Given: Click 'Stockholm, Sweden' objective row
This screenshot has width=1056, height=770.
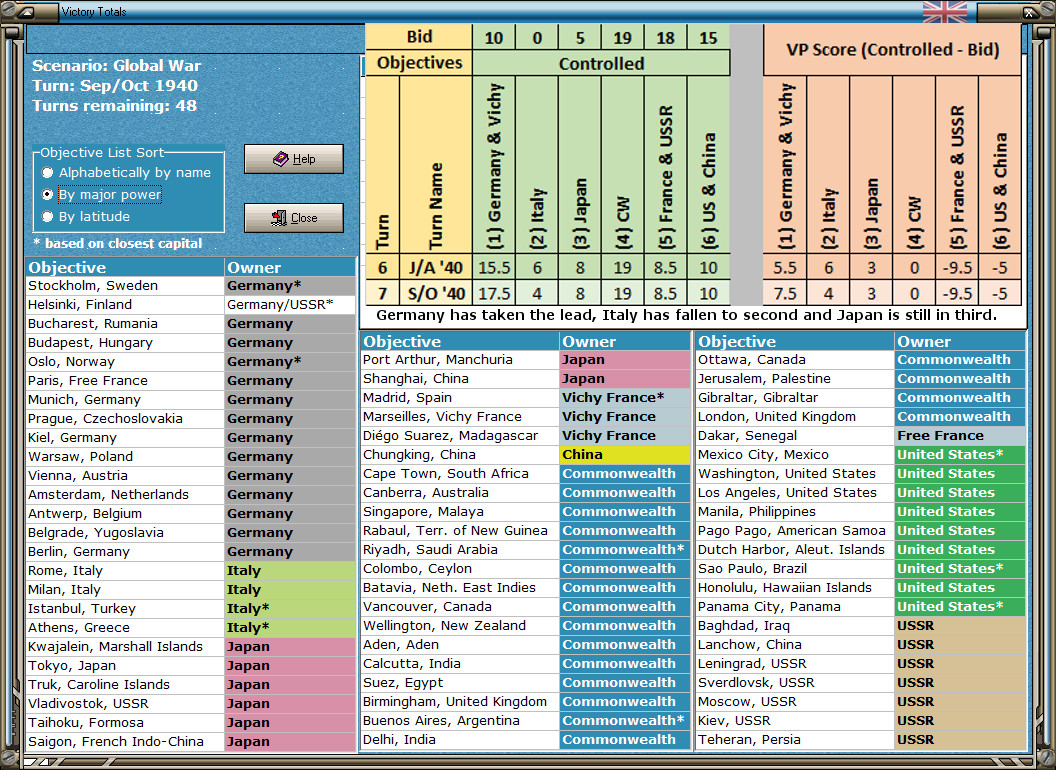Looking at the screenshot, I should 191,286.
